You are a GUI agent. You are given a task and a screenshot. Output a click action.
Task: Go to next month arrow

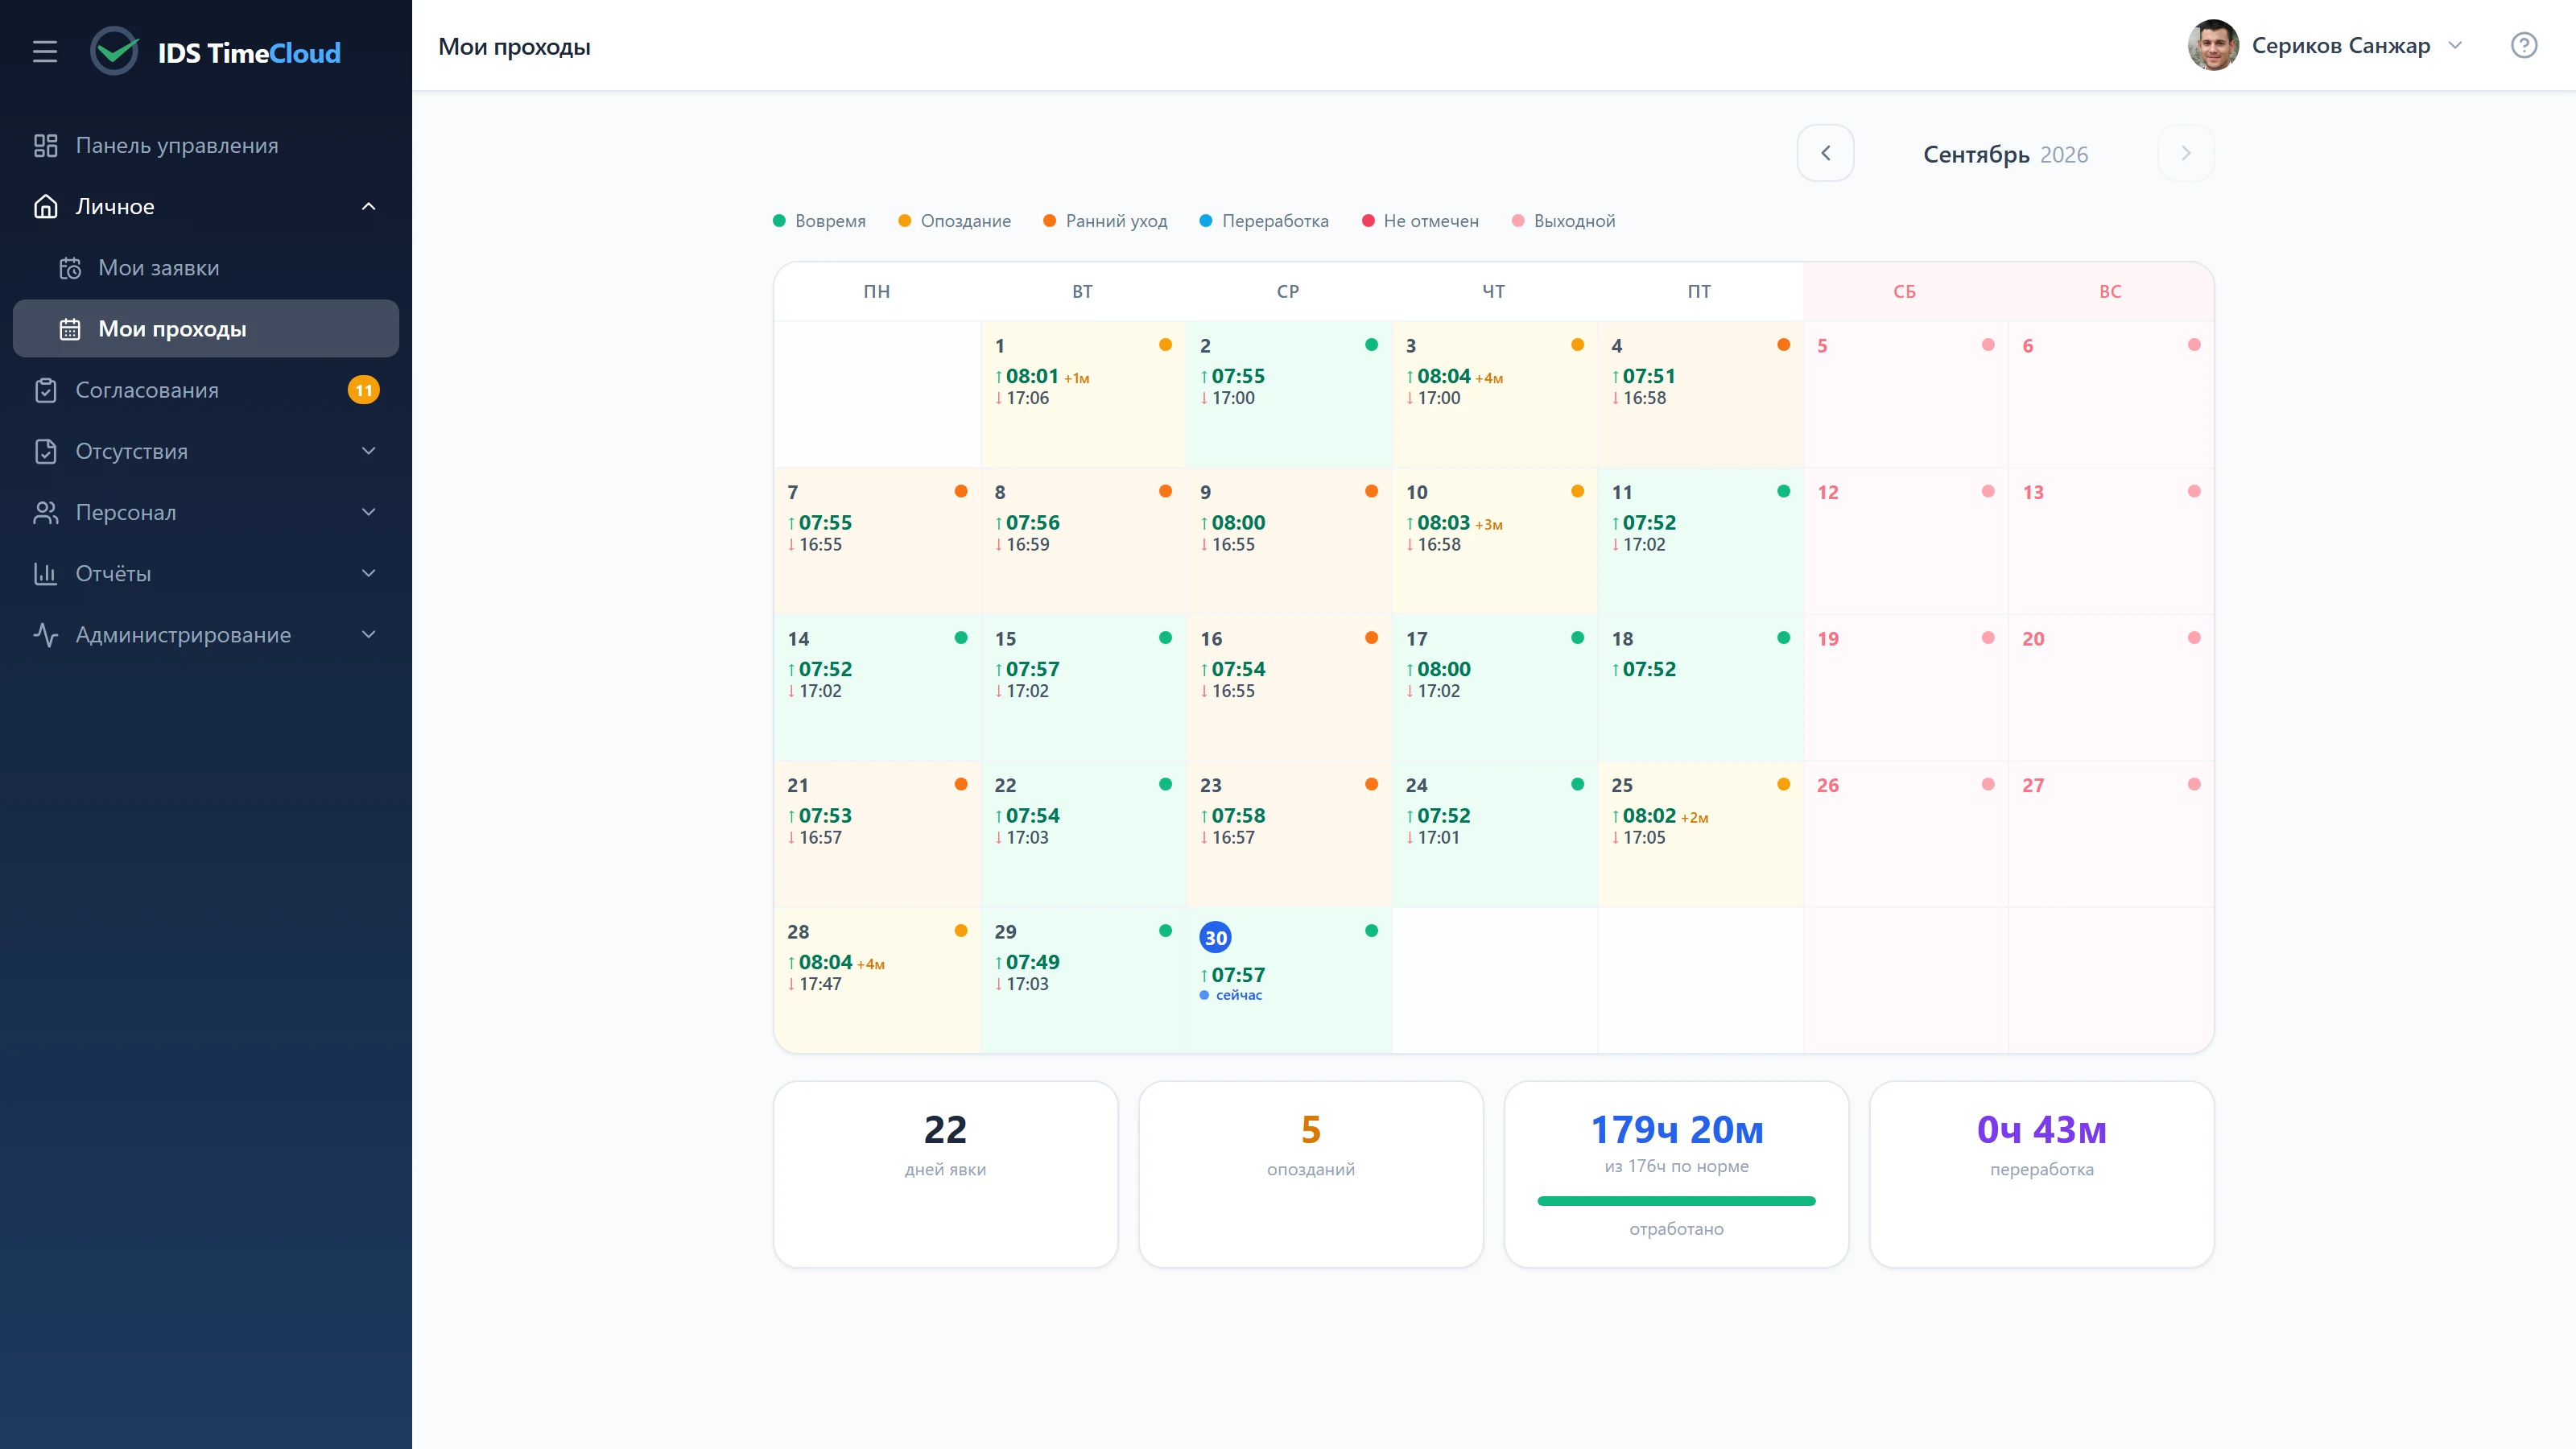tap(2186, 153)
